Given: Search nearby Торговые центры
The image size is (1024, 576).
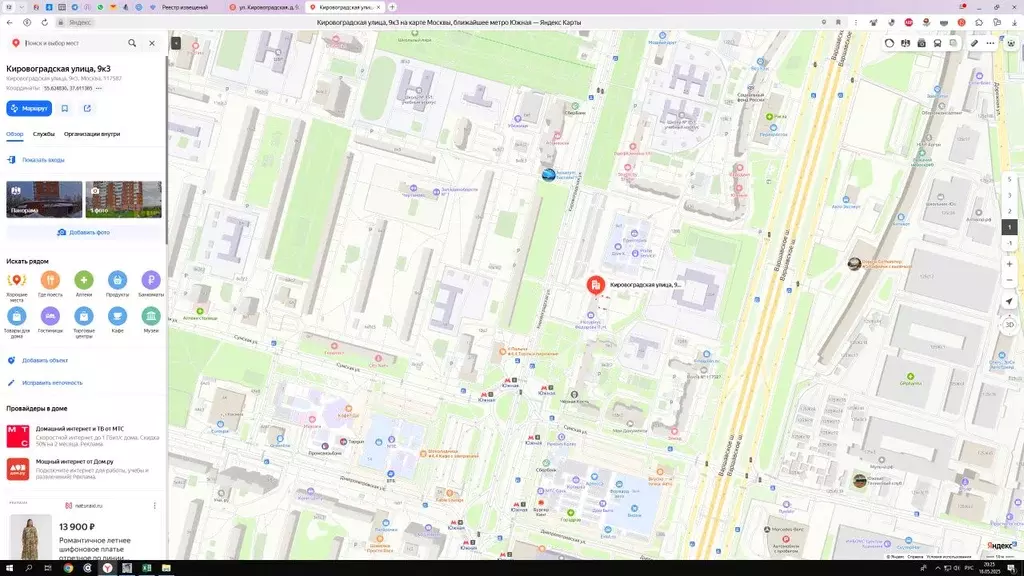Looking at the screenshot, I should tap(84, 322).
